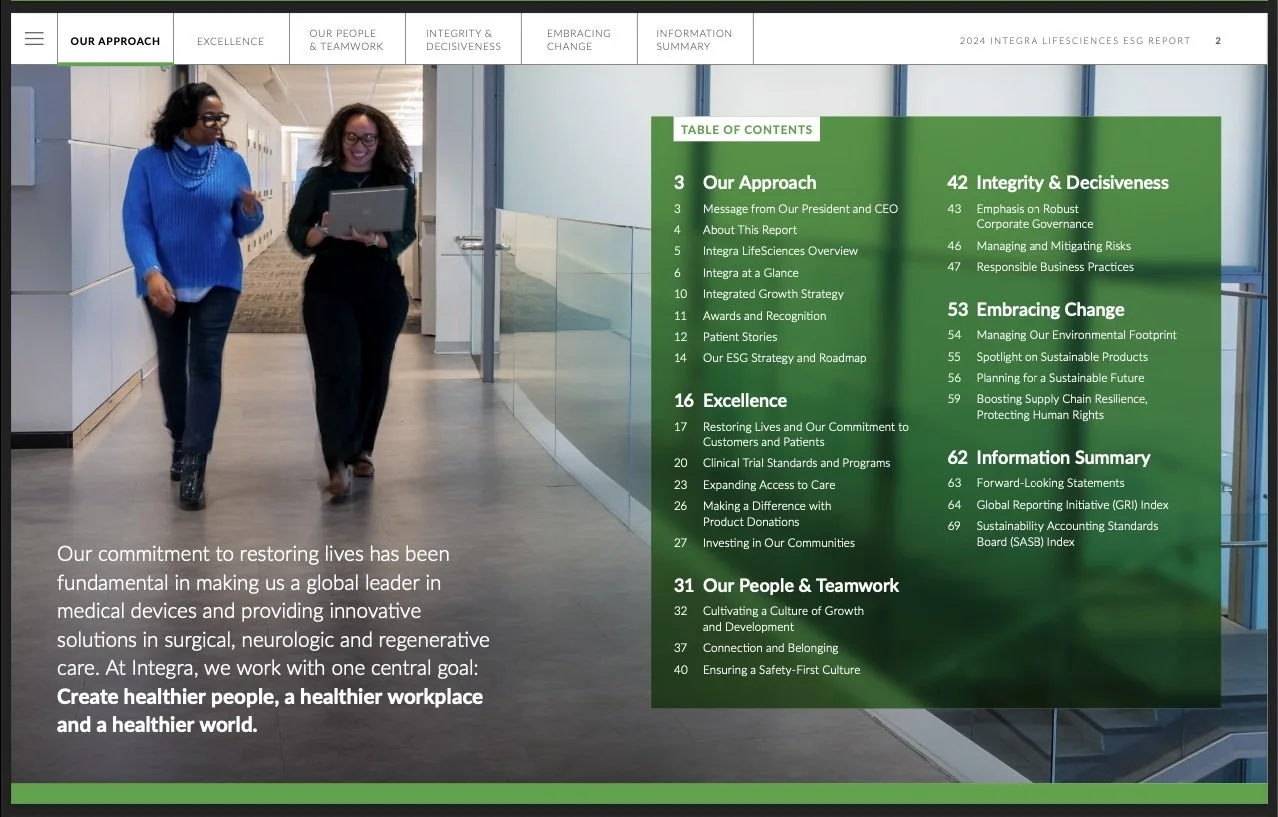Open Cultivating a Culture of Growth entry
This screenshot has height=817, width=1278.
[x=769, y=619]
